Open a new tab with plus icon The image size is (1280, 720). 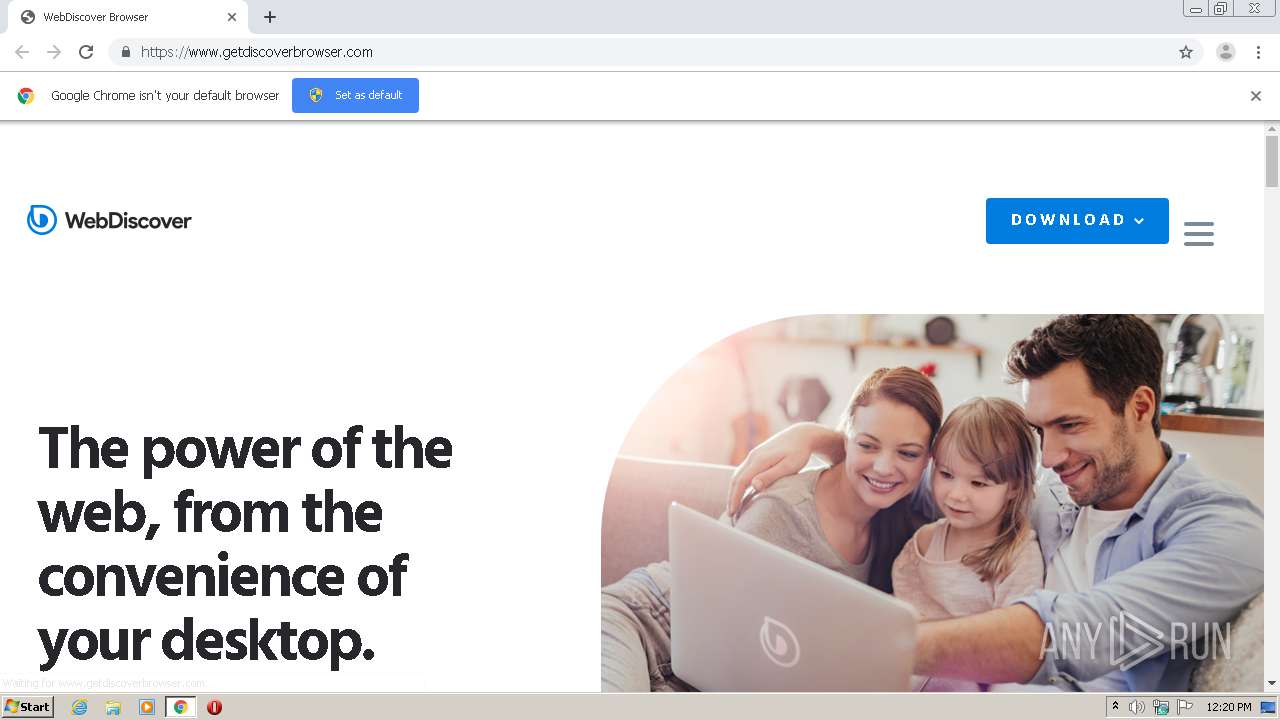point(270,17)
